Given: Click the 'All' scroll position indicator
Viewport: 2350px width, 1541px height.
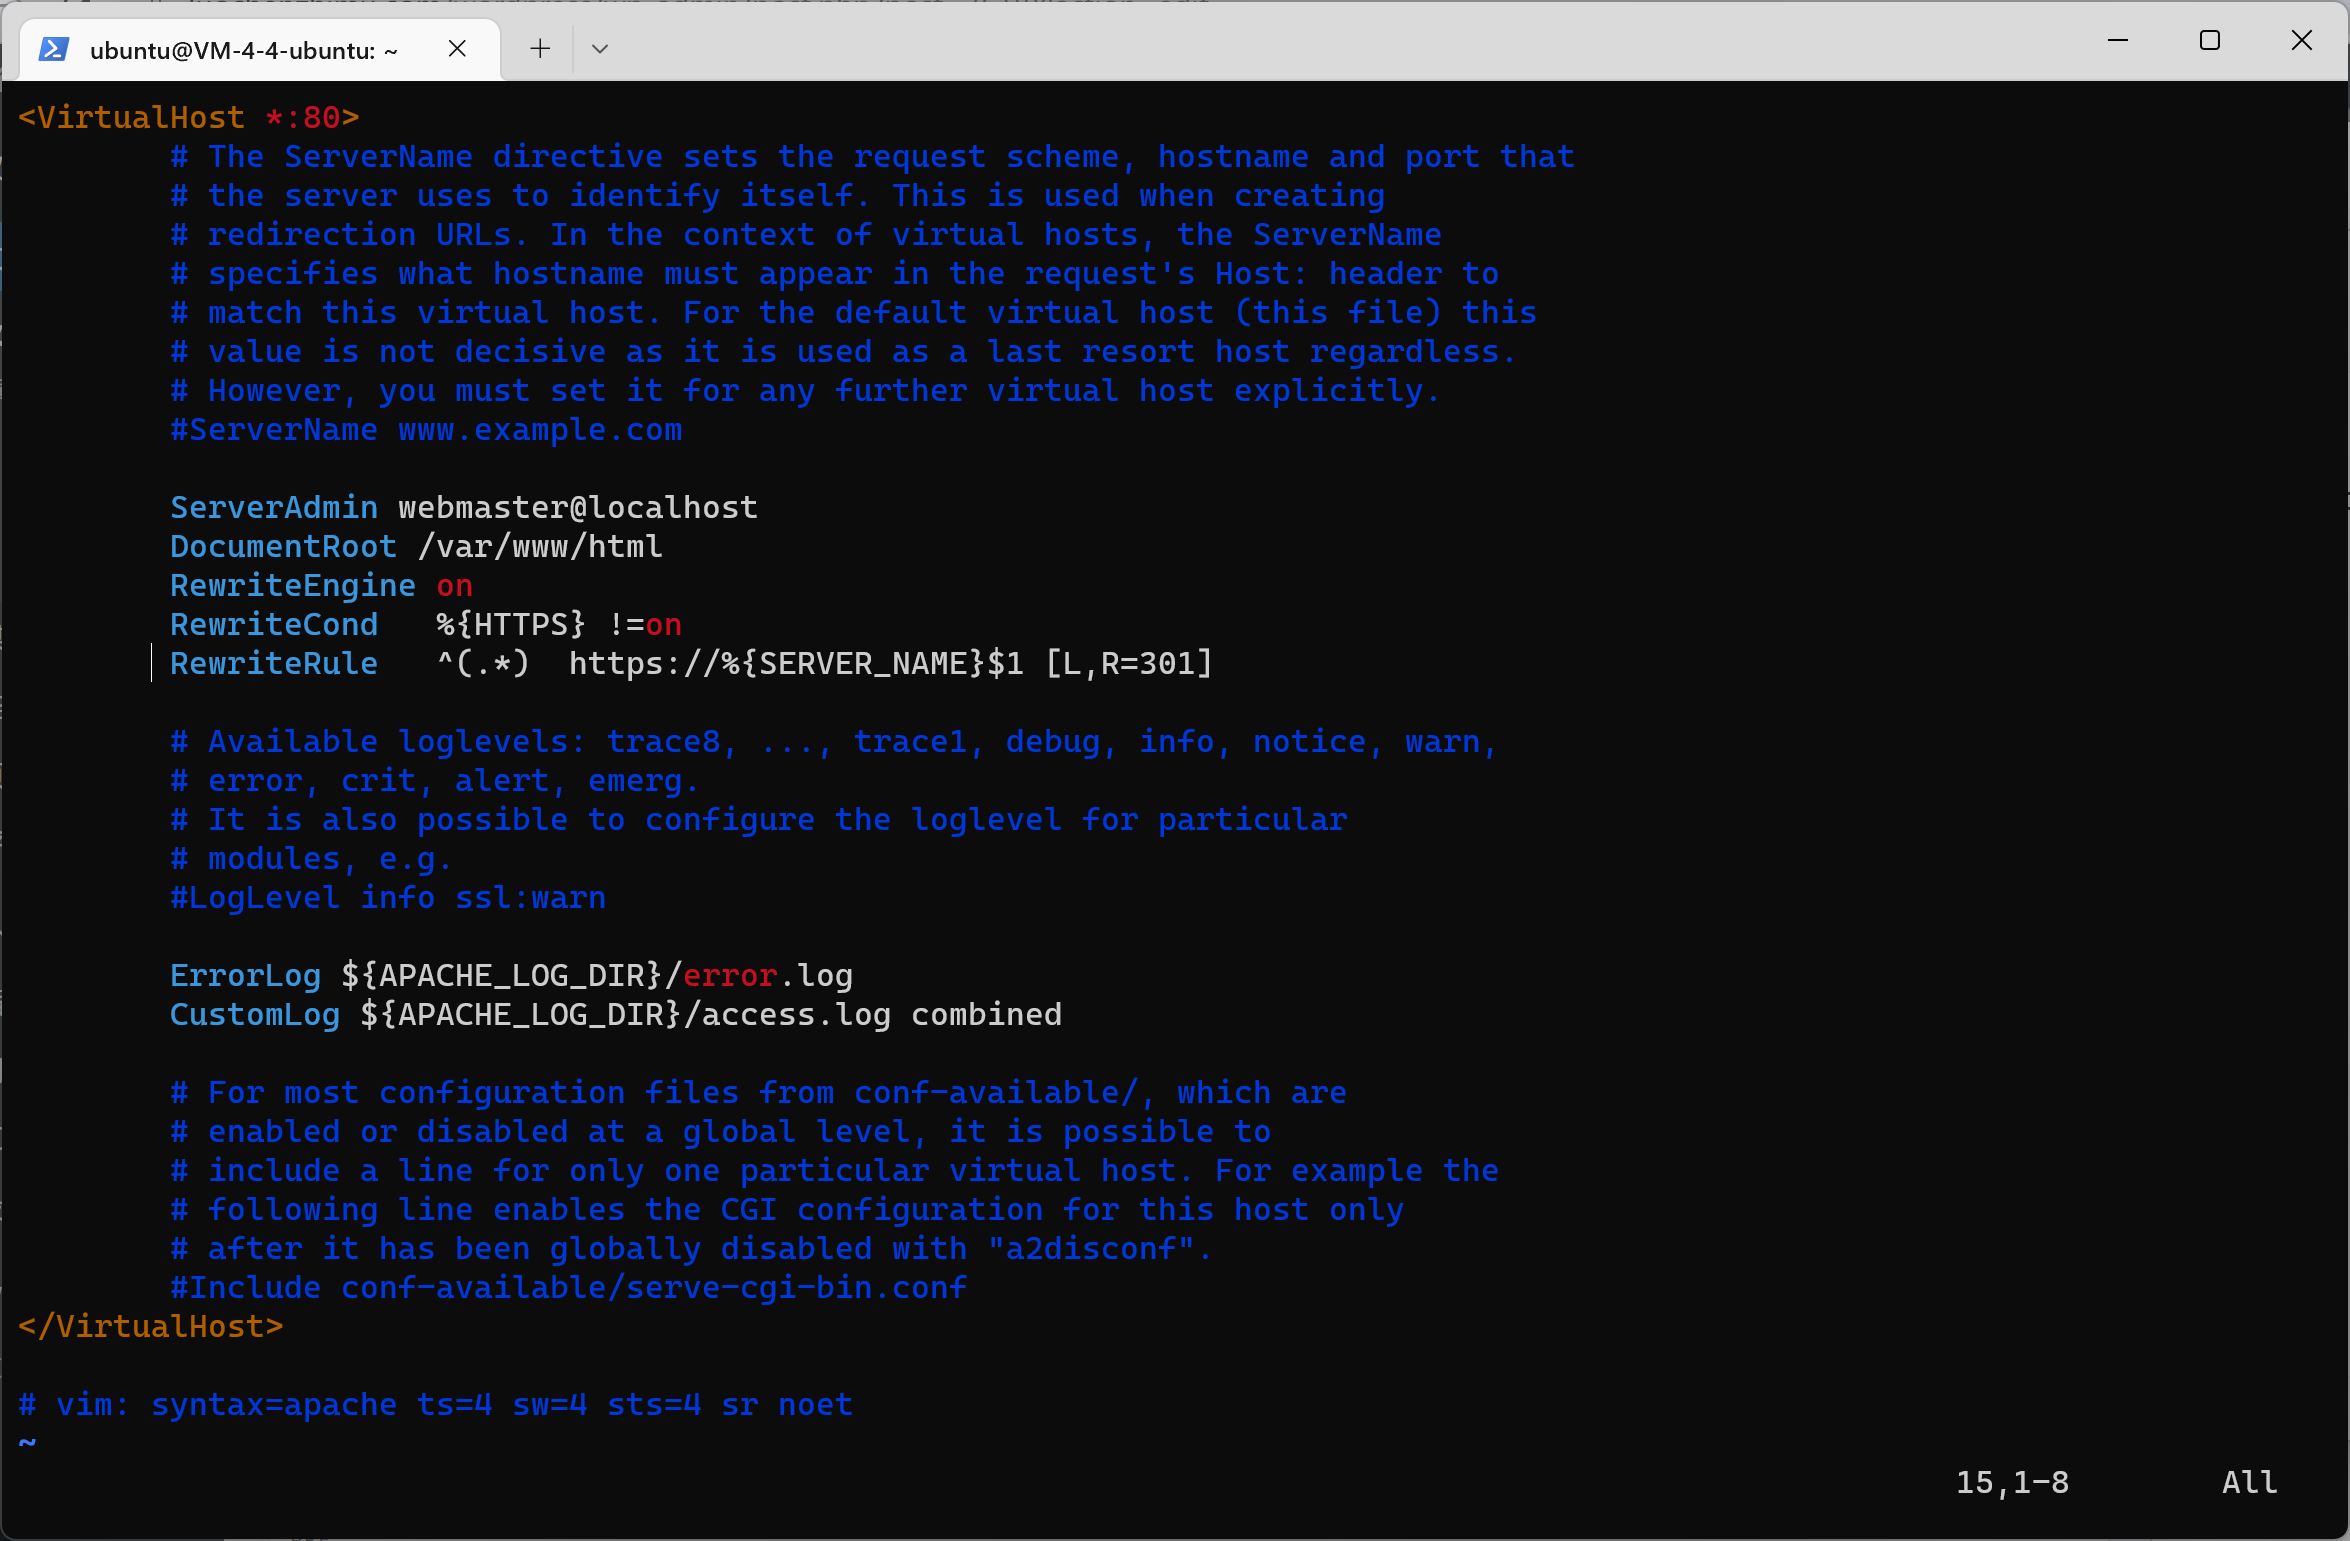Looking at the screenshot, I should point(2250,1482).
